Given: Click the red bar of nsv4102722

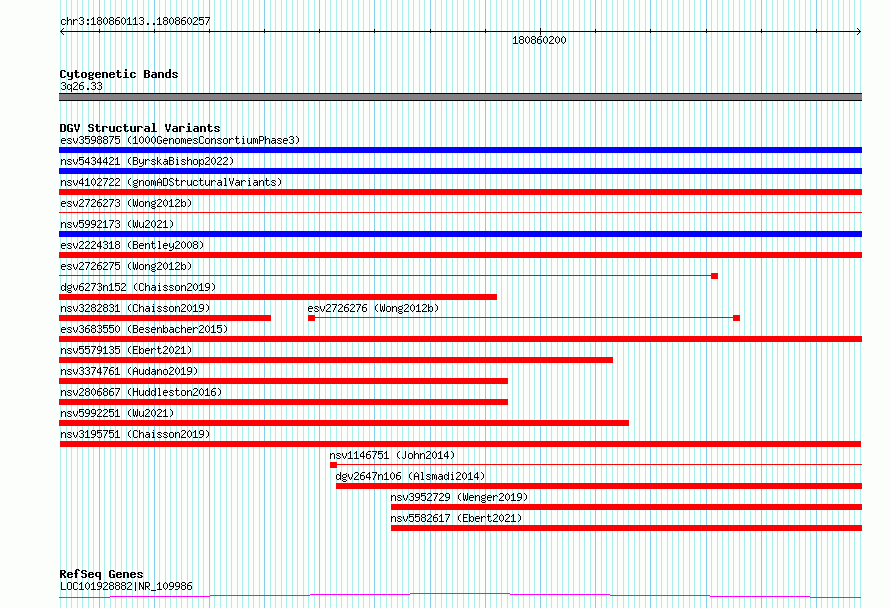Looking at the screenshot, I should click(x=460, y=192).
